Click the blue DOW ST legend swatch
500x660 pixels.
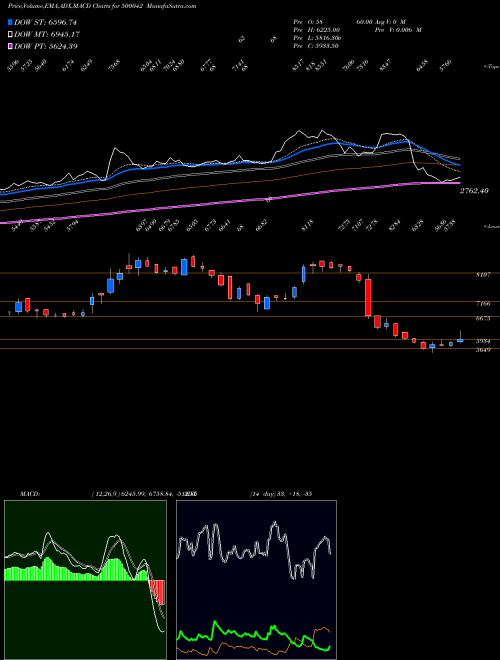click(11, 22)
